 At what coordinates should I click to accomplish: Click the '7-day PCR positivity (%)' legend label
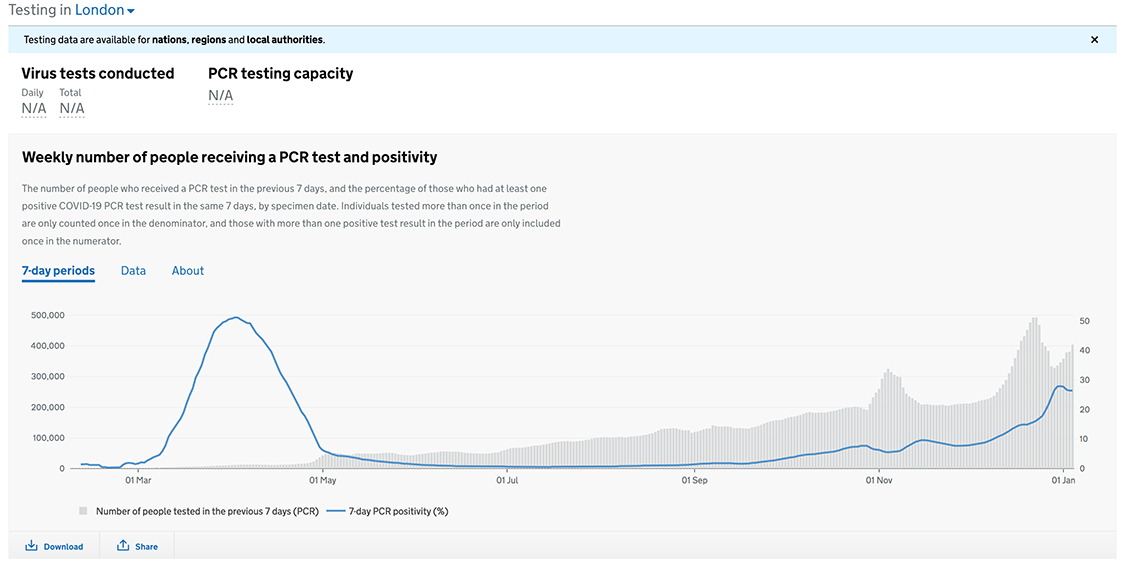[x=398, y=511]
